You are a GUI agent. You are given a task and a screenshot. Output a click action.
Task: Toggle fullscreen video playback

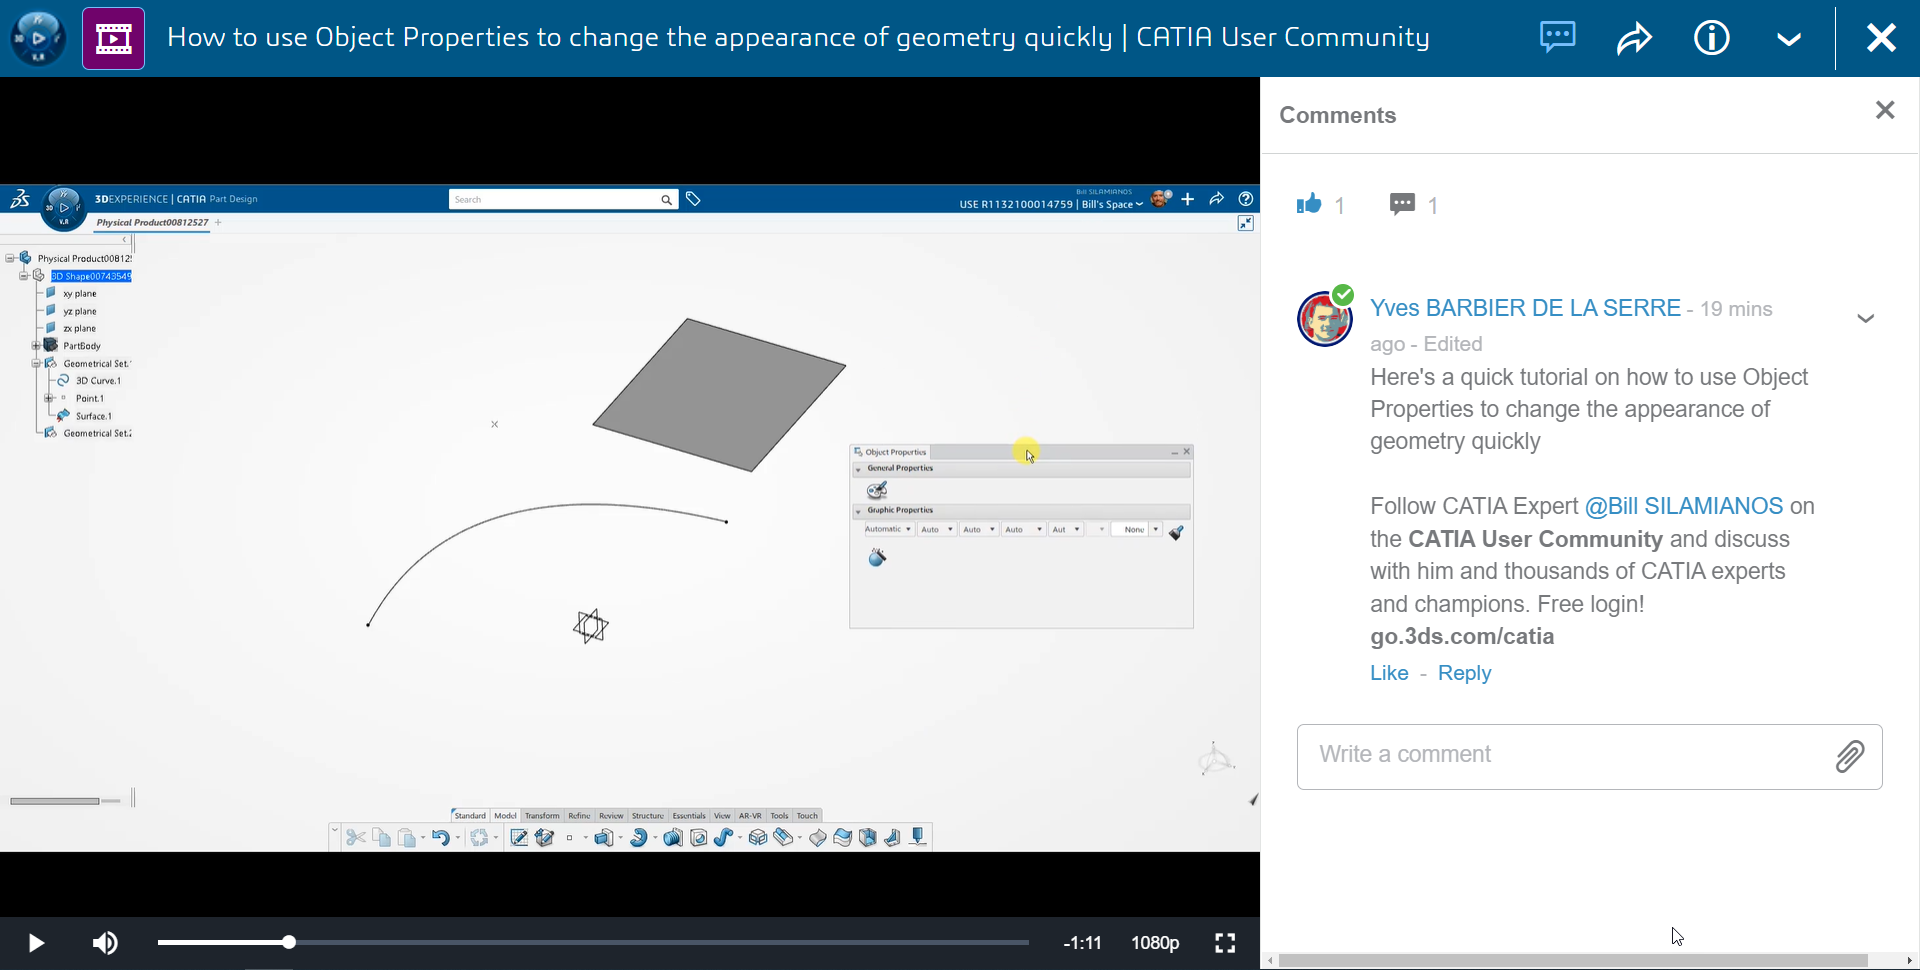click(1226, 942)
